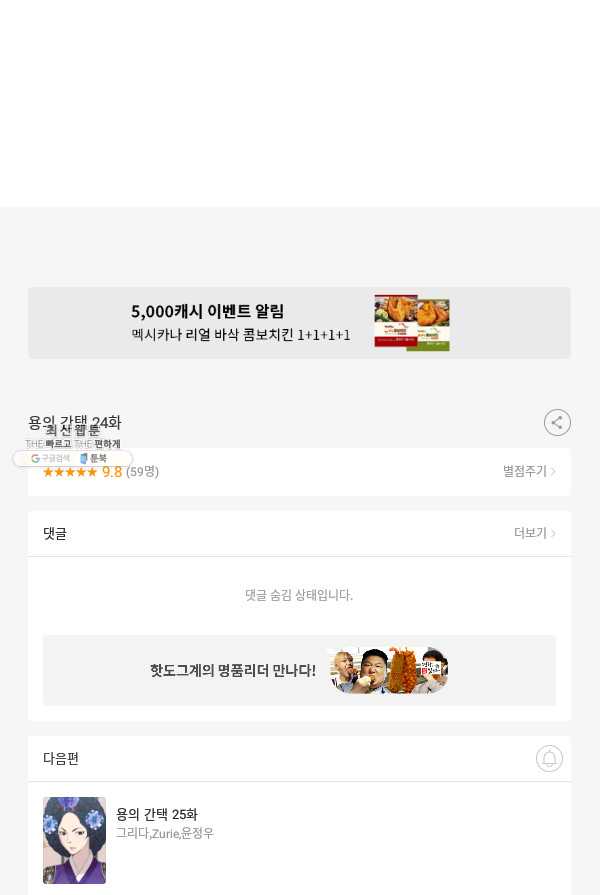Open 별점주기 to rate this episode
The height and width of the screenshot is (895, 600).
point(529,471)
